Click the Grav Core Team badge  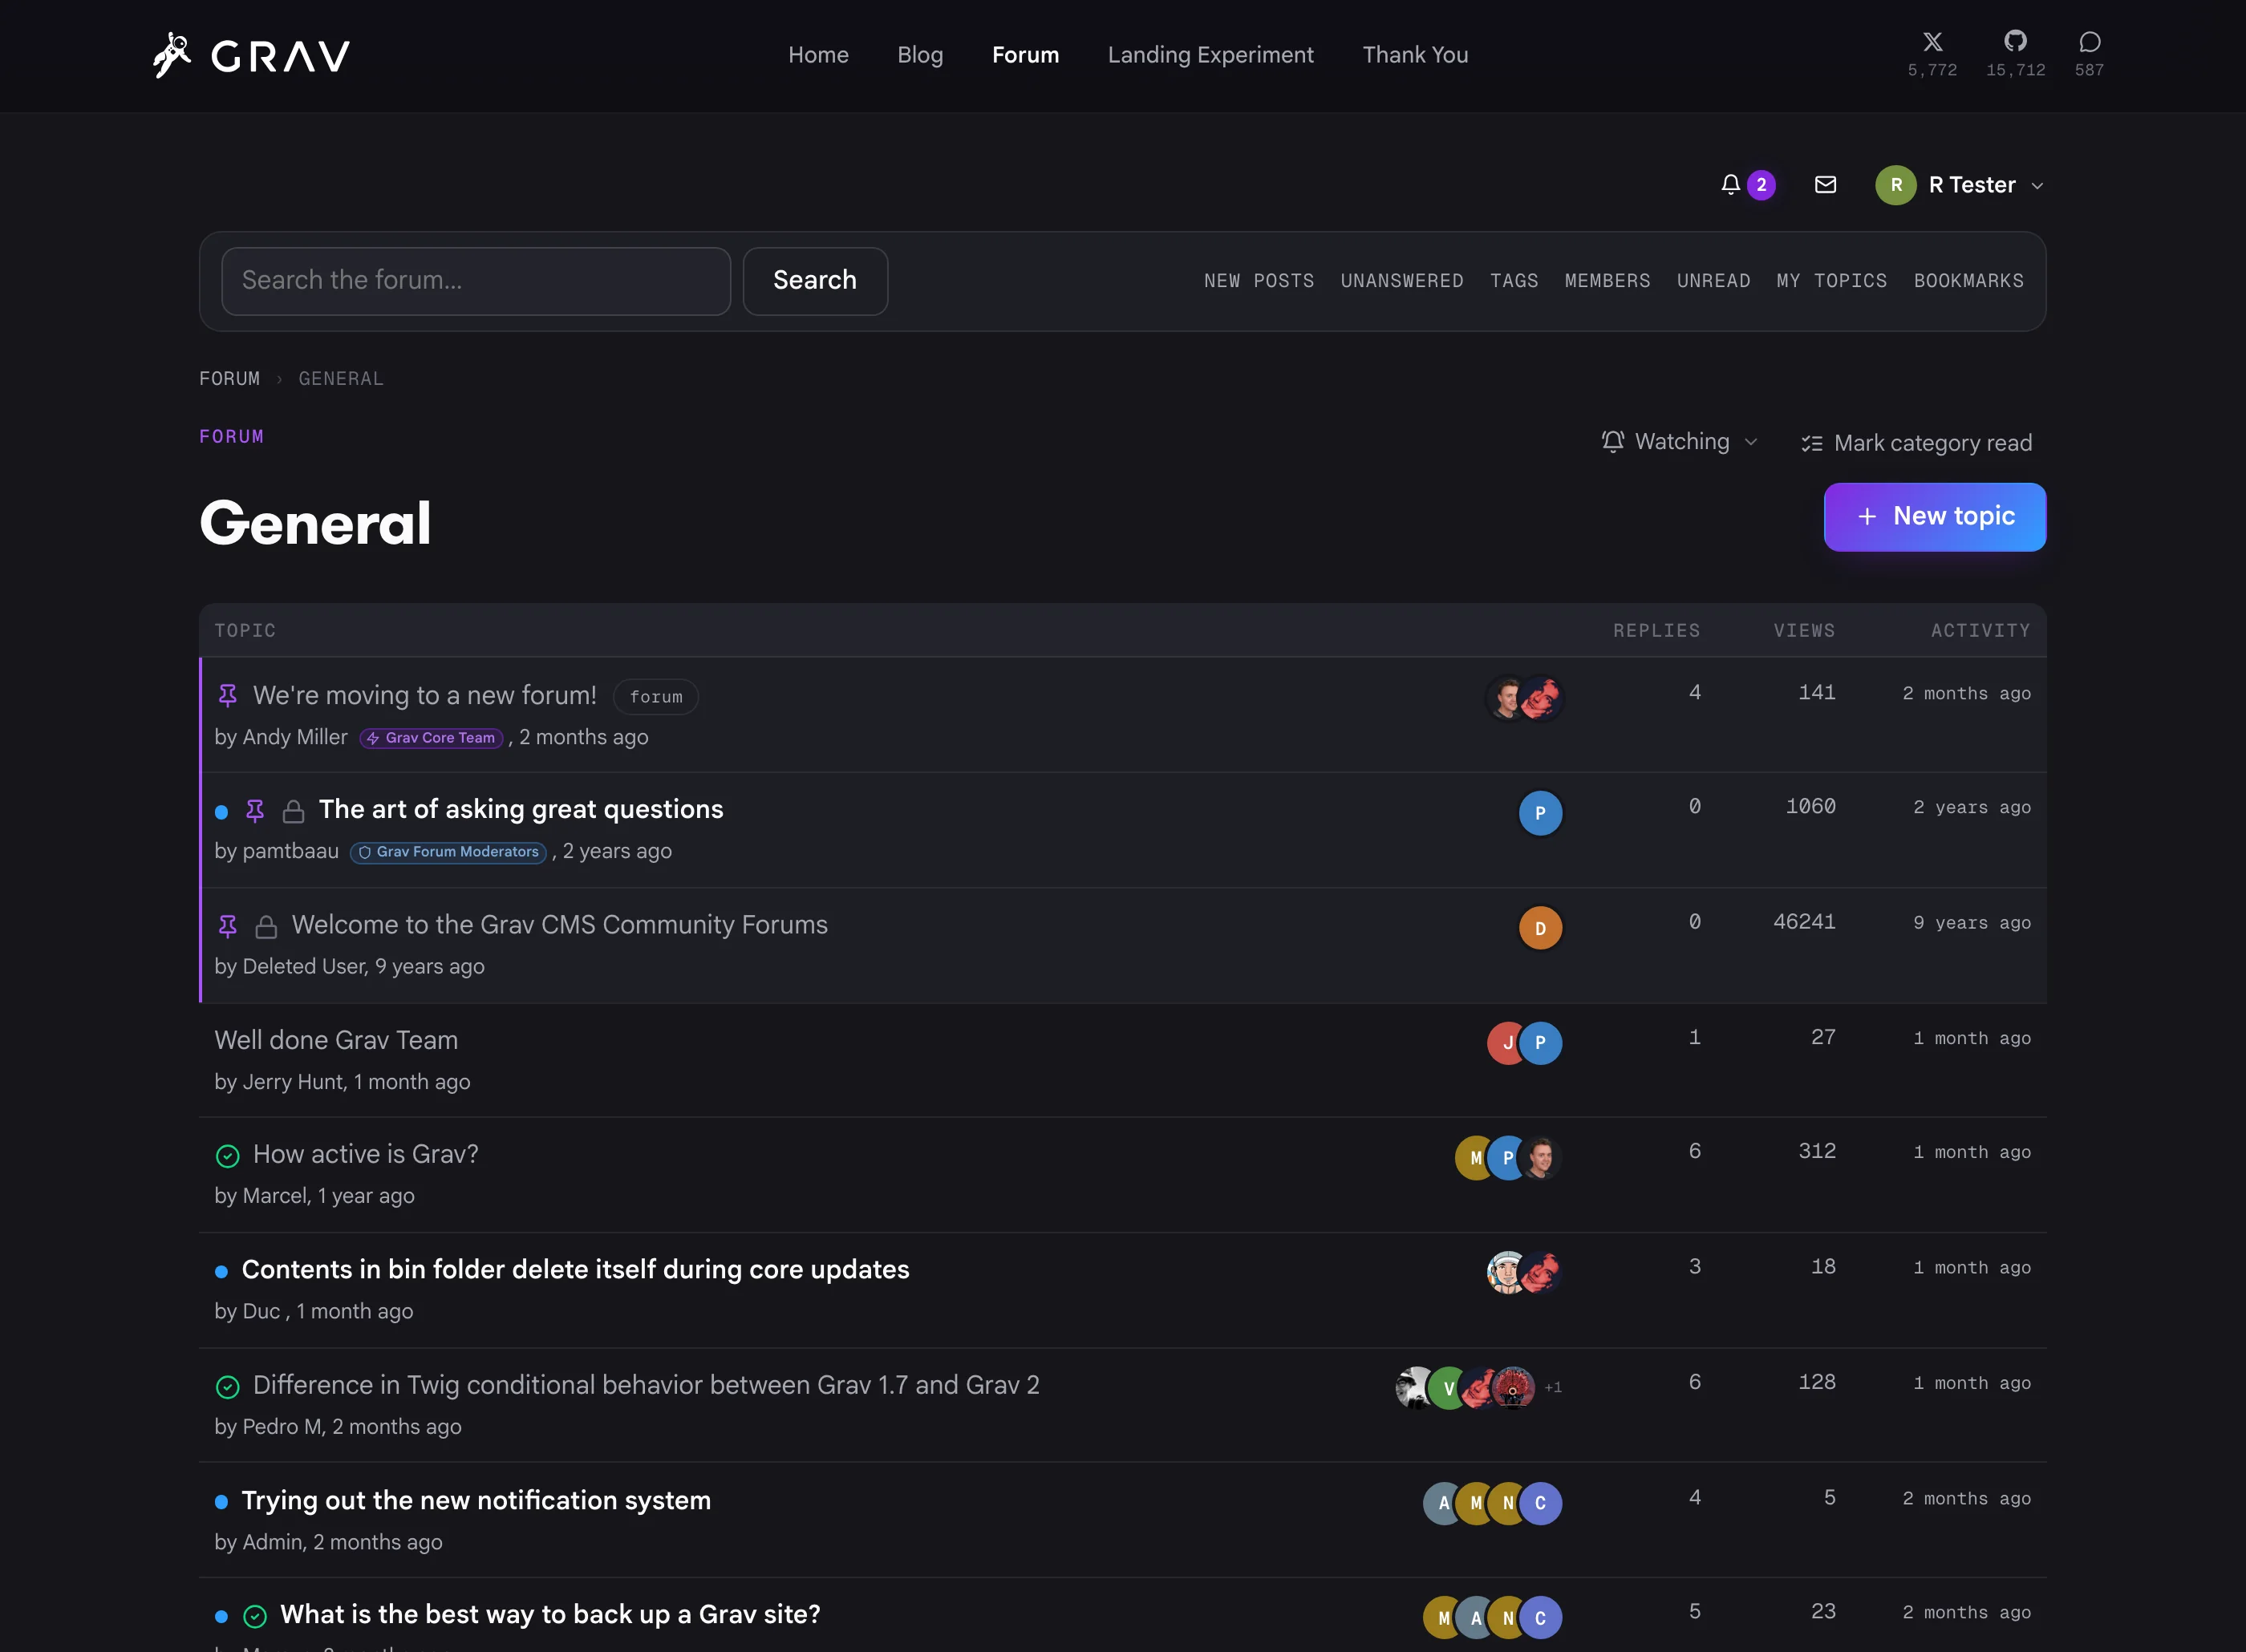point(431,738)
